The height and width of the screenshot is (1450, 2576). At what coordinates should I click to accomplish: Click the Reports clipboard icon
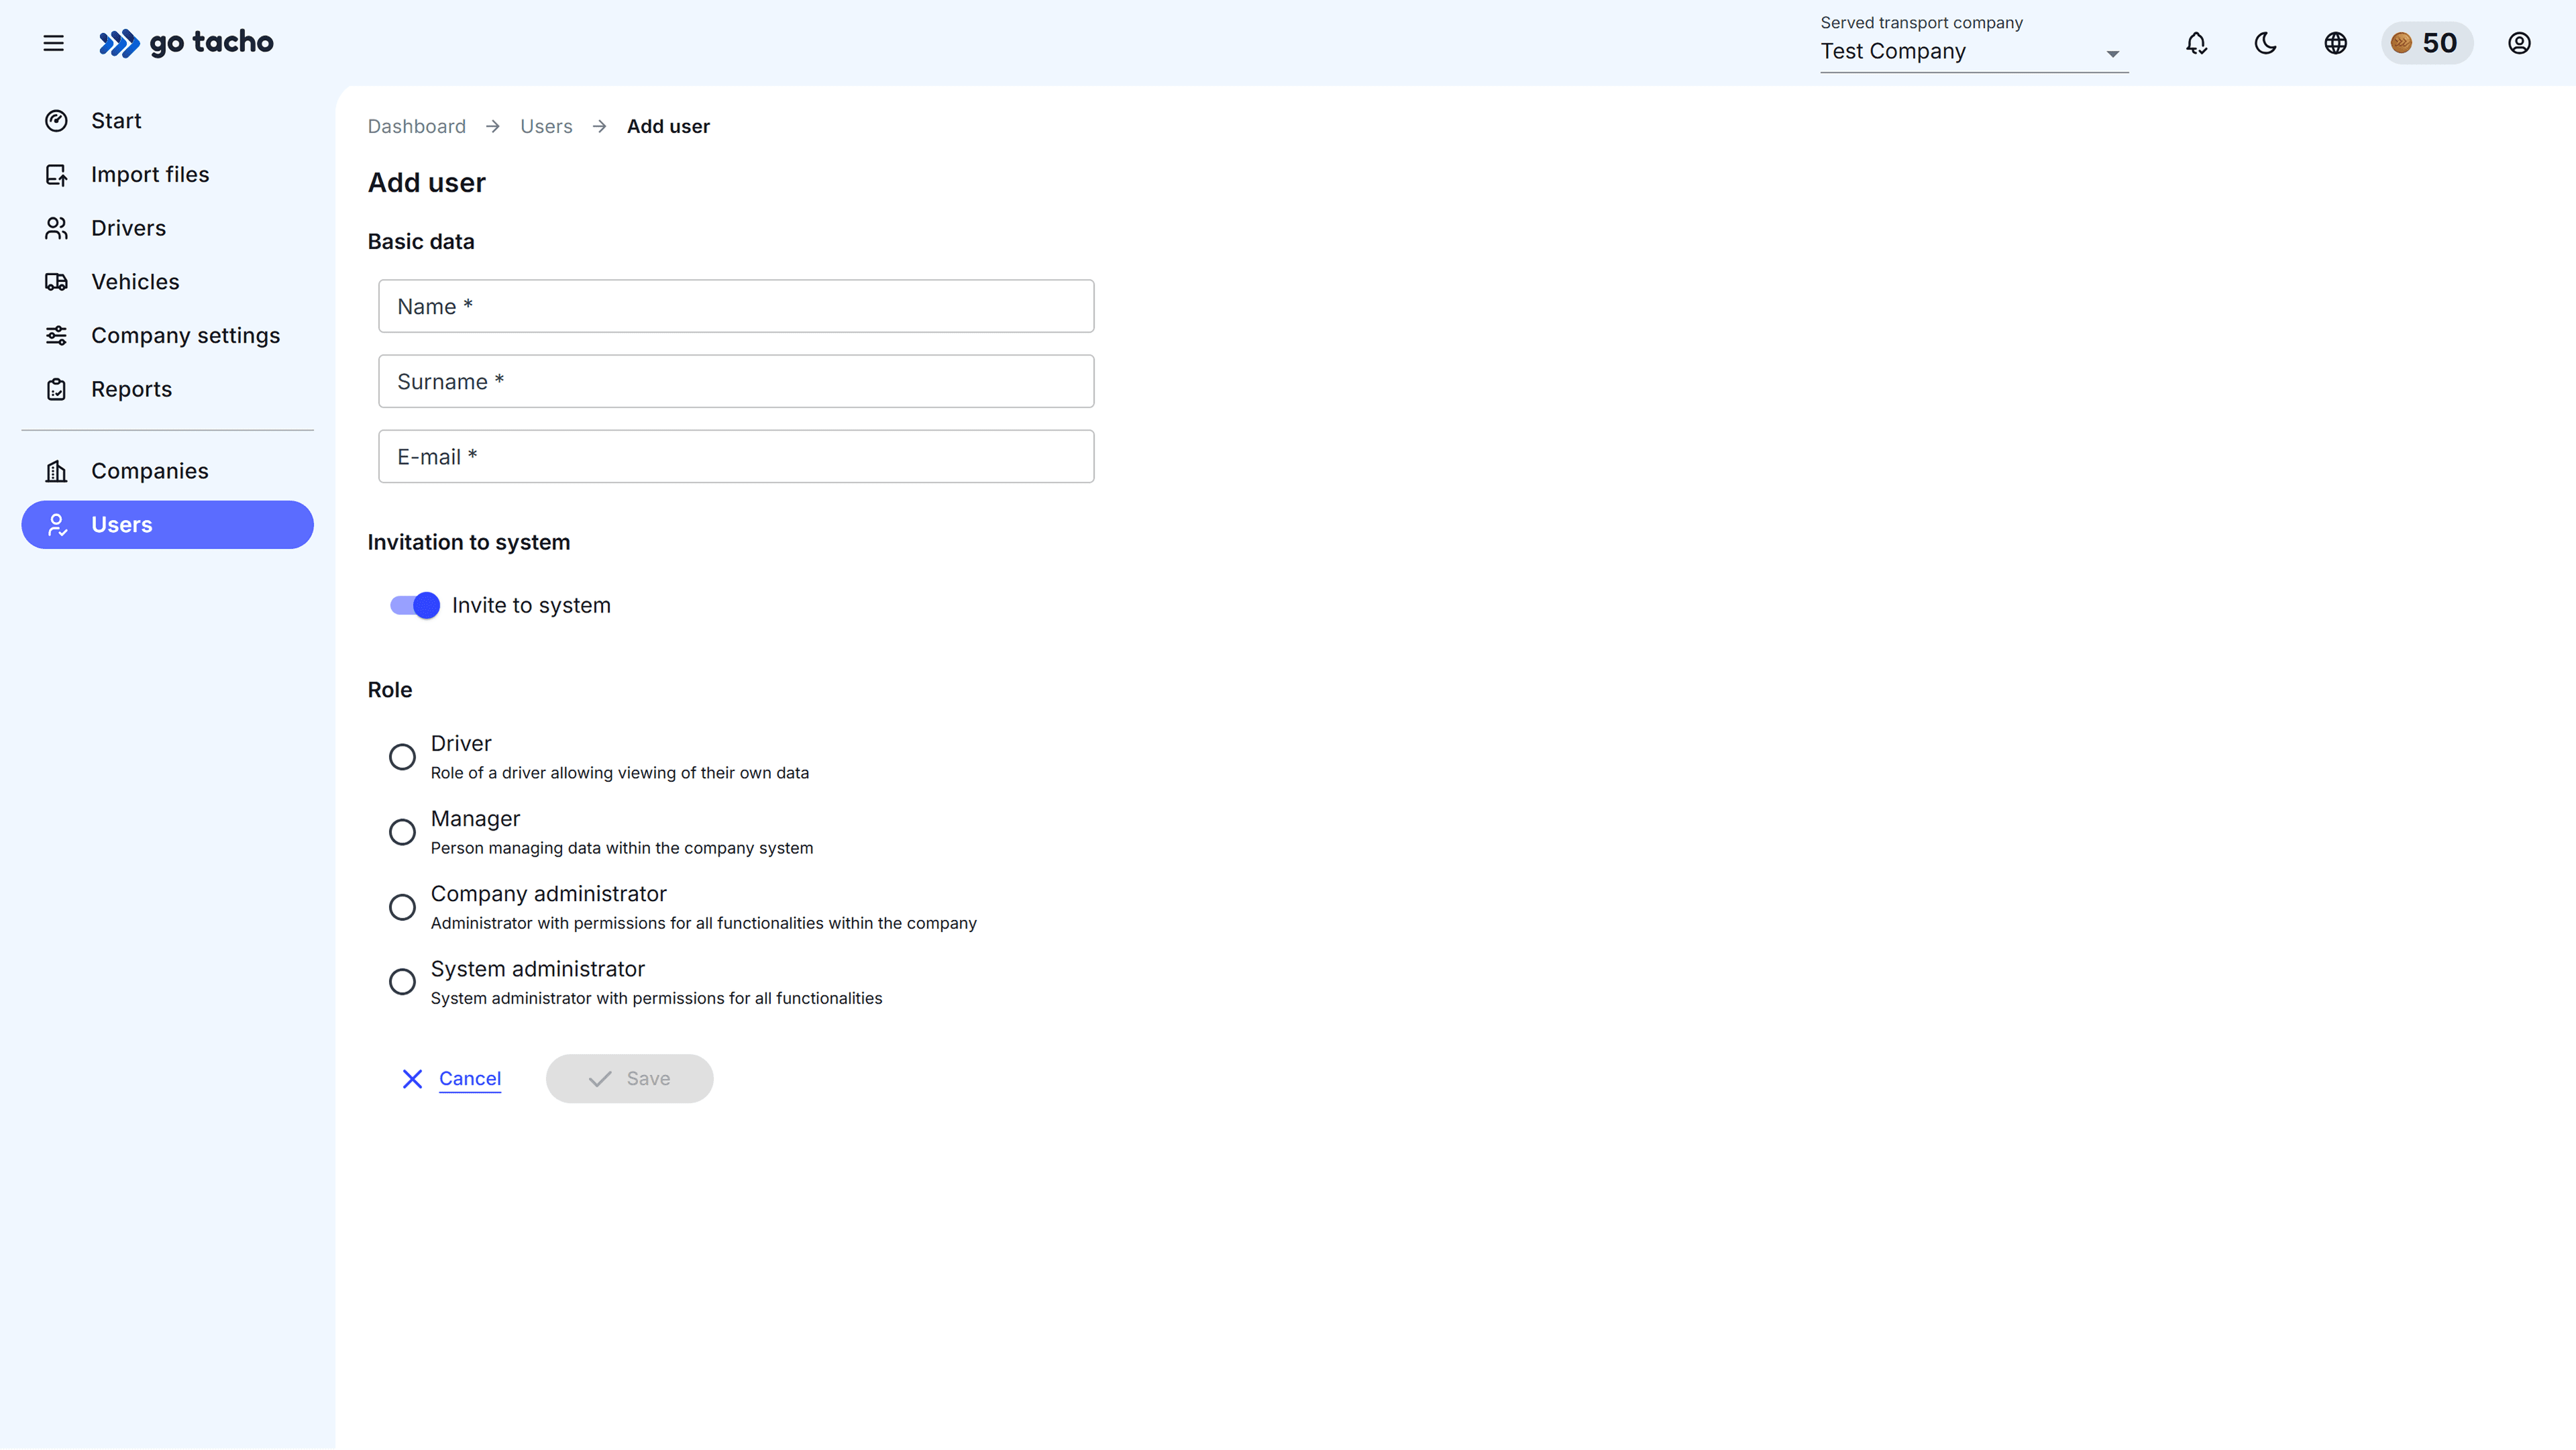pyautogui.click(x=57, y=389)
